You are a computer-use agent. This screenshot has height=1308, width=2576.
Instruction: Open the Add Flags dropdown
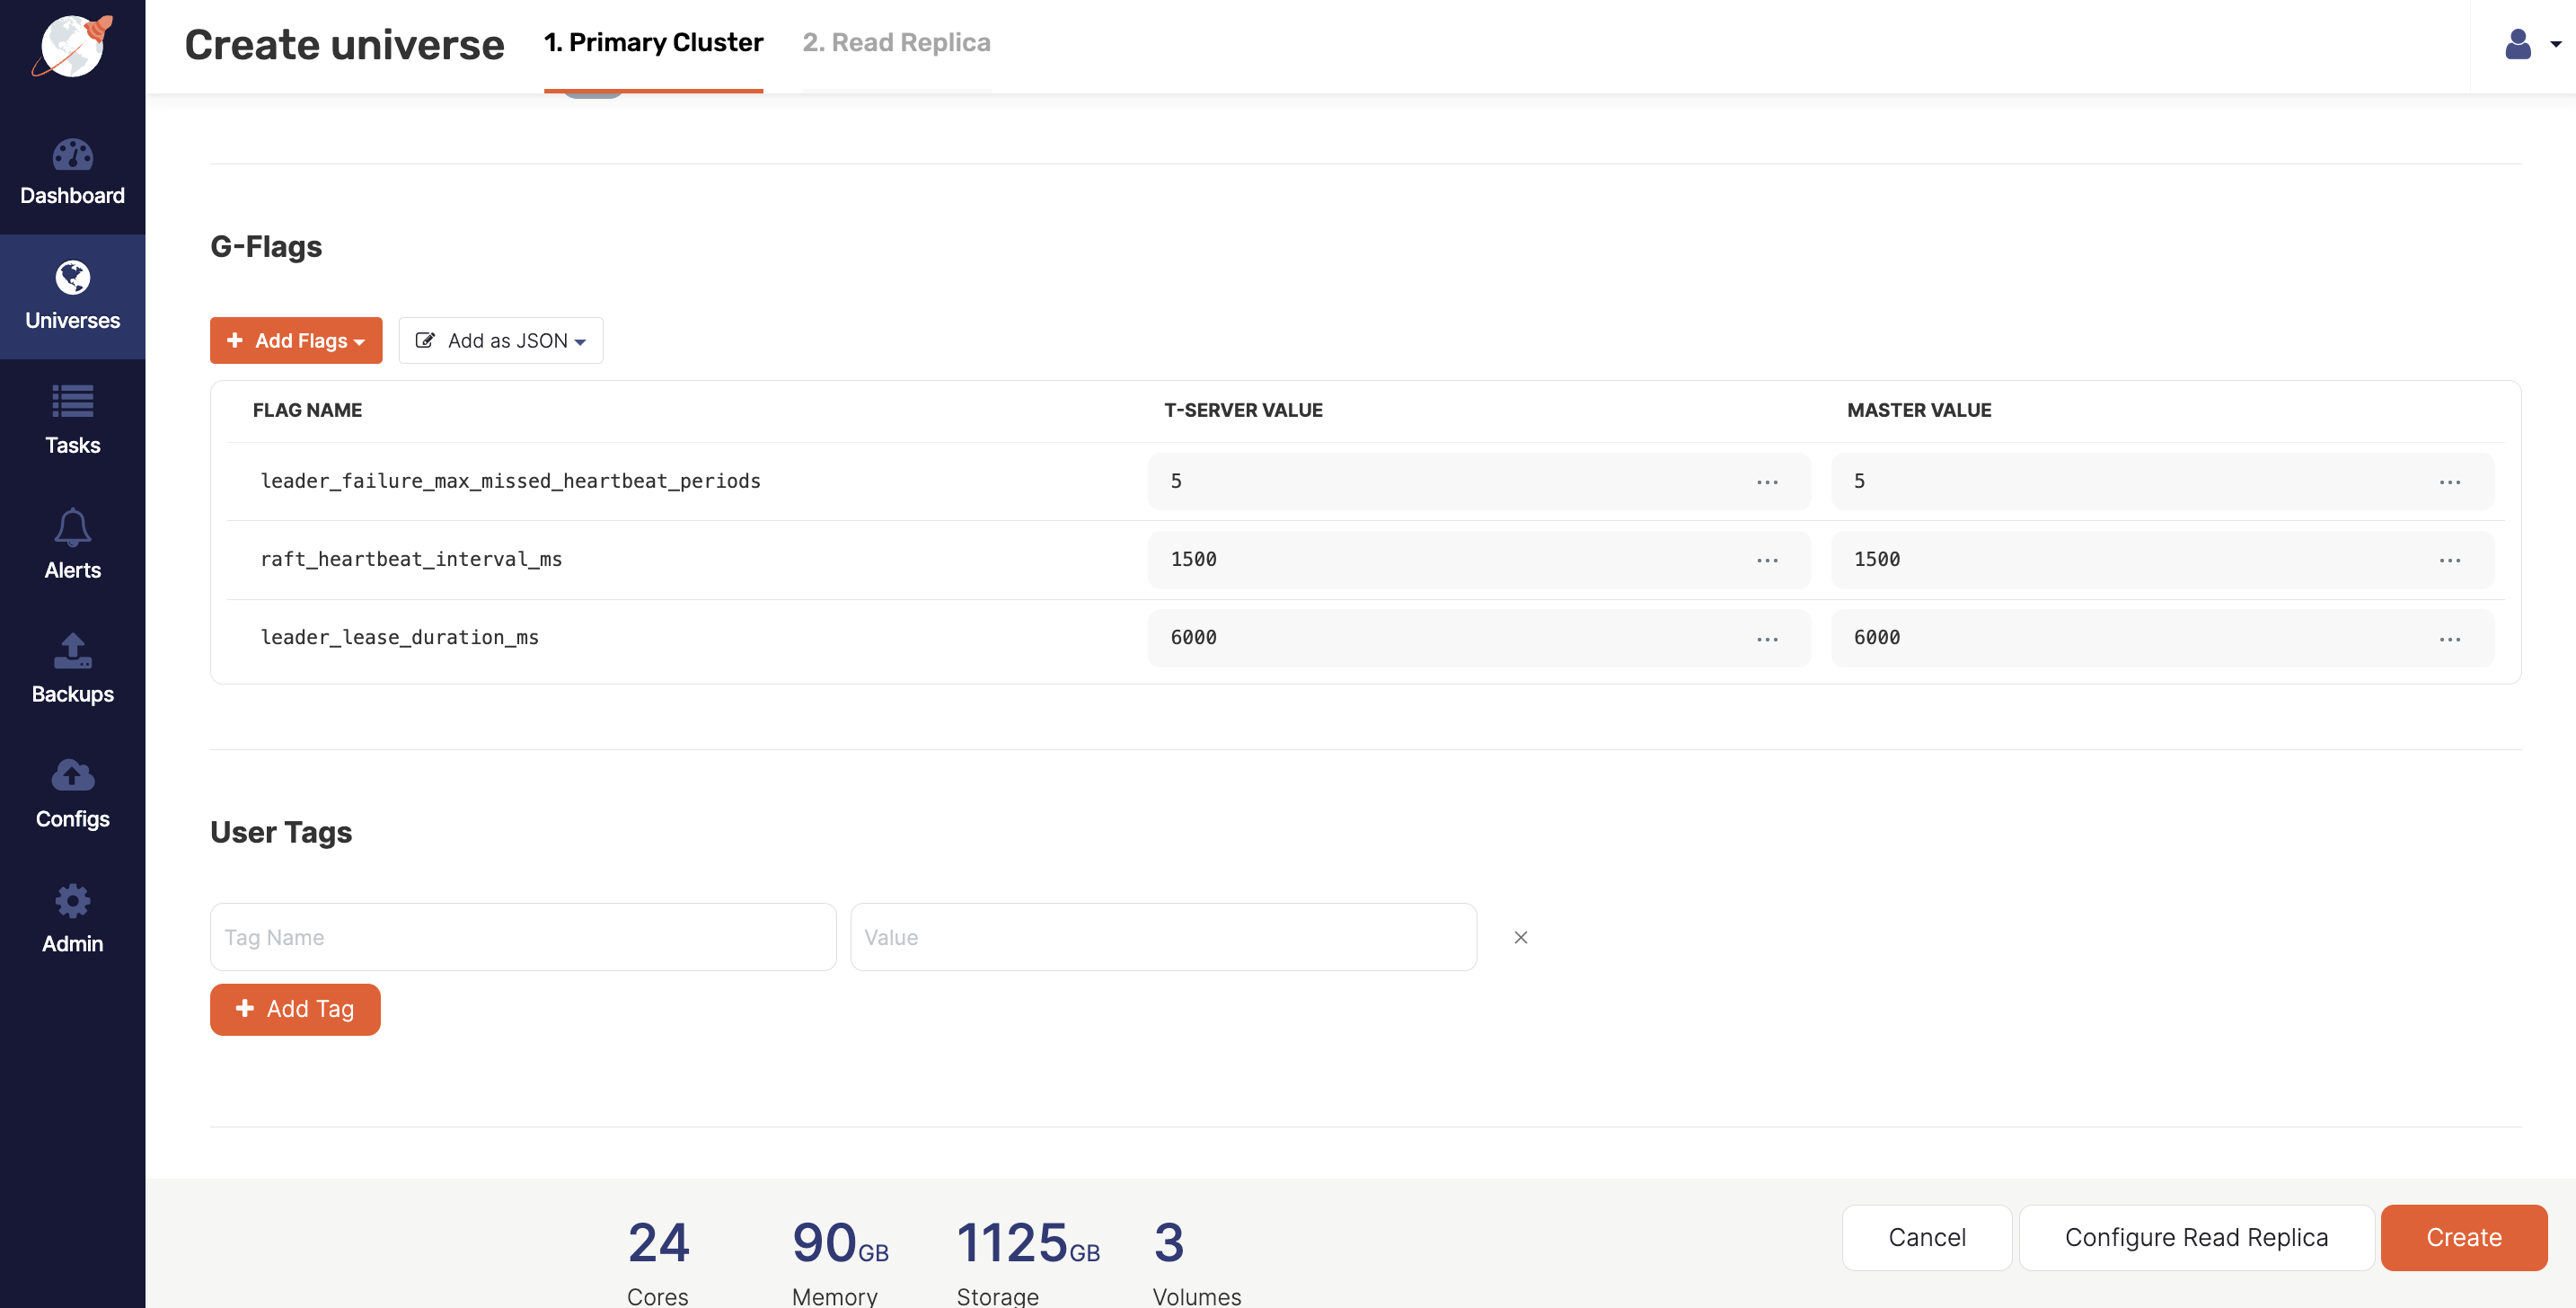(296, 340)
